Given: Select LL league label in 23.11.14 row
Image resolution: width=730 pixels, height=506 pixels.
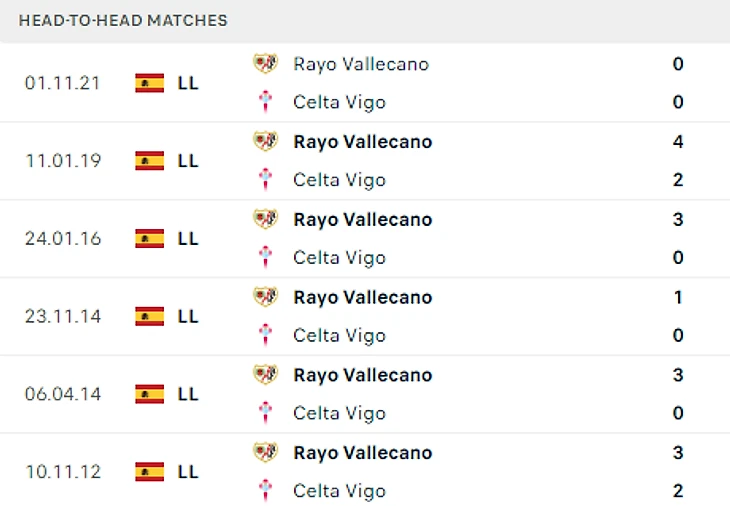Looking at the screenshot, I should click(188, 316).
